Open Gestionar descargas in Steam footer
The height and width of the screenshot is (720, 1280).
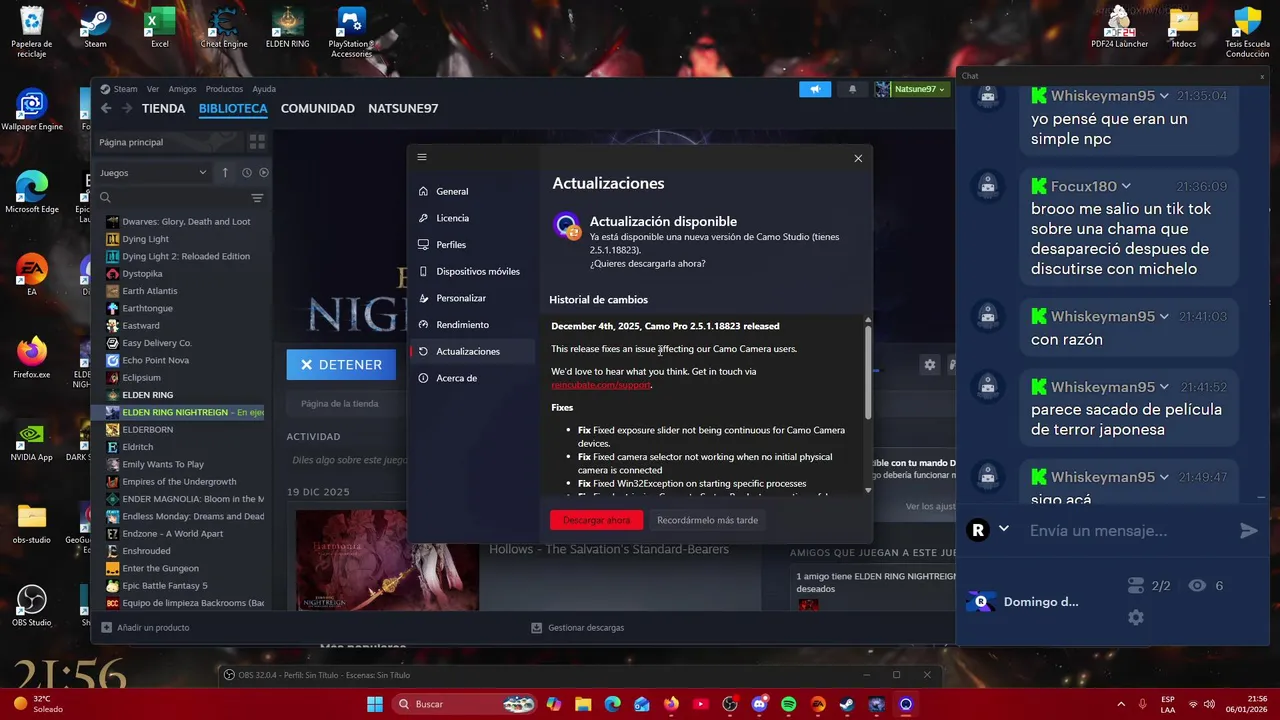point(577,628)
